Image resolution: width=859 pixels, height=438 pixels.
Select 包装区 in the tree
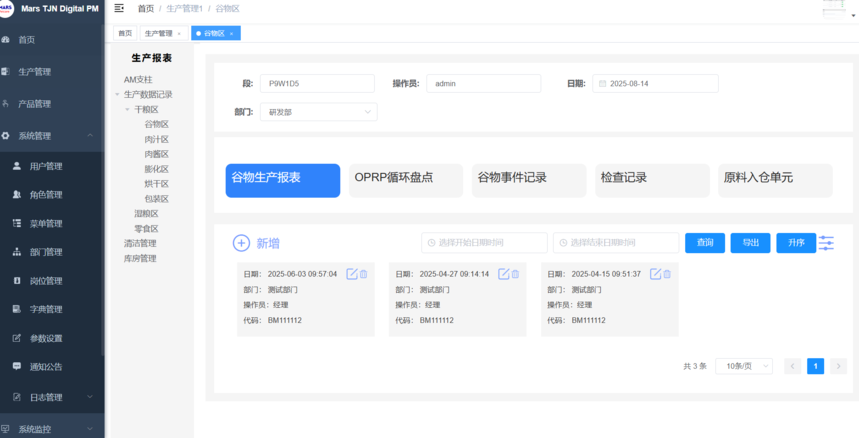click(157, 199)
